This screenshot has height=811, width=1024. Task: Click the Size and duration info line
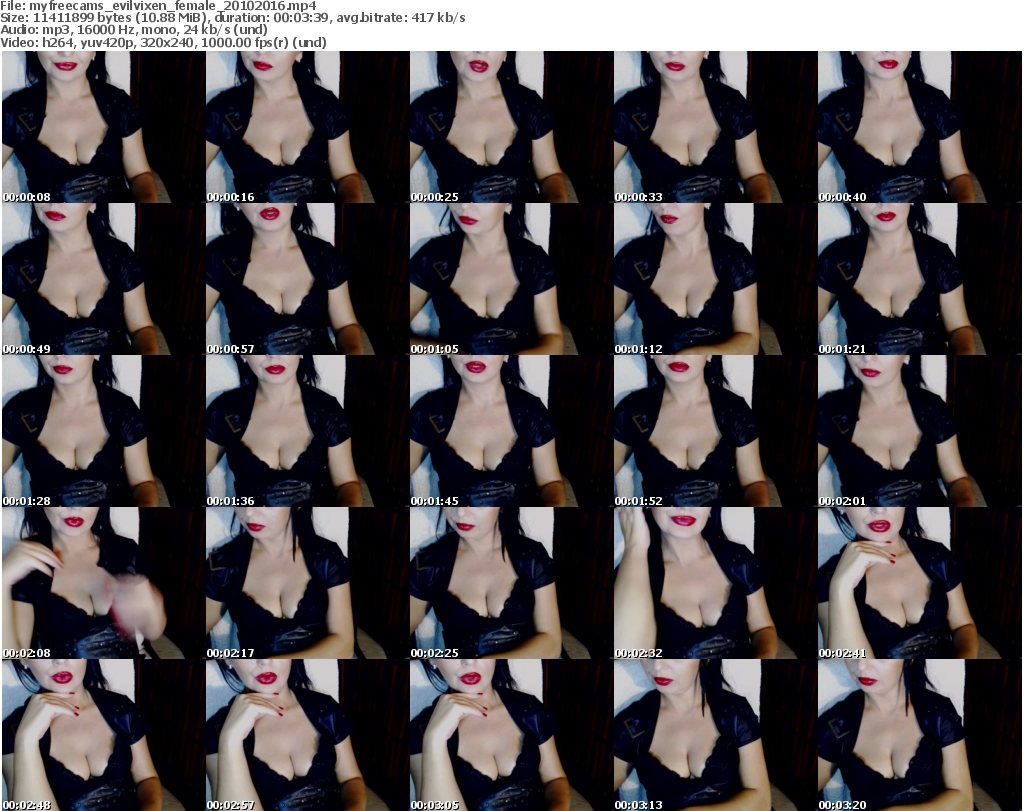pos(233,18)
